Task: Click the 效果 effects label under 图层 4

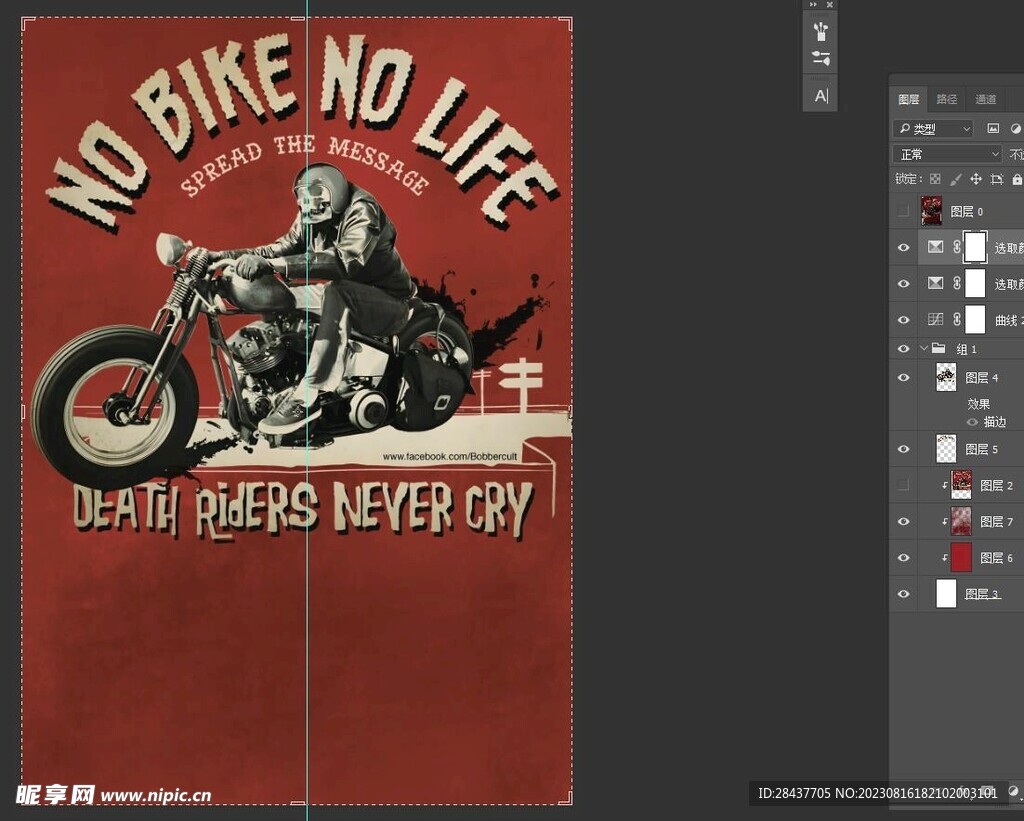Action: [978, 404]
